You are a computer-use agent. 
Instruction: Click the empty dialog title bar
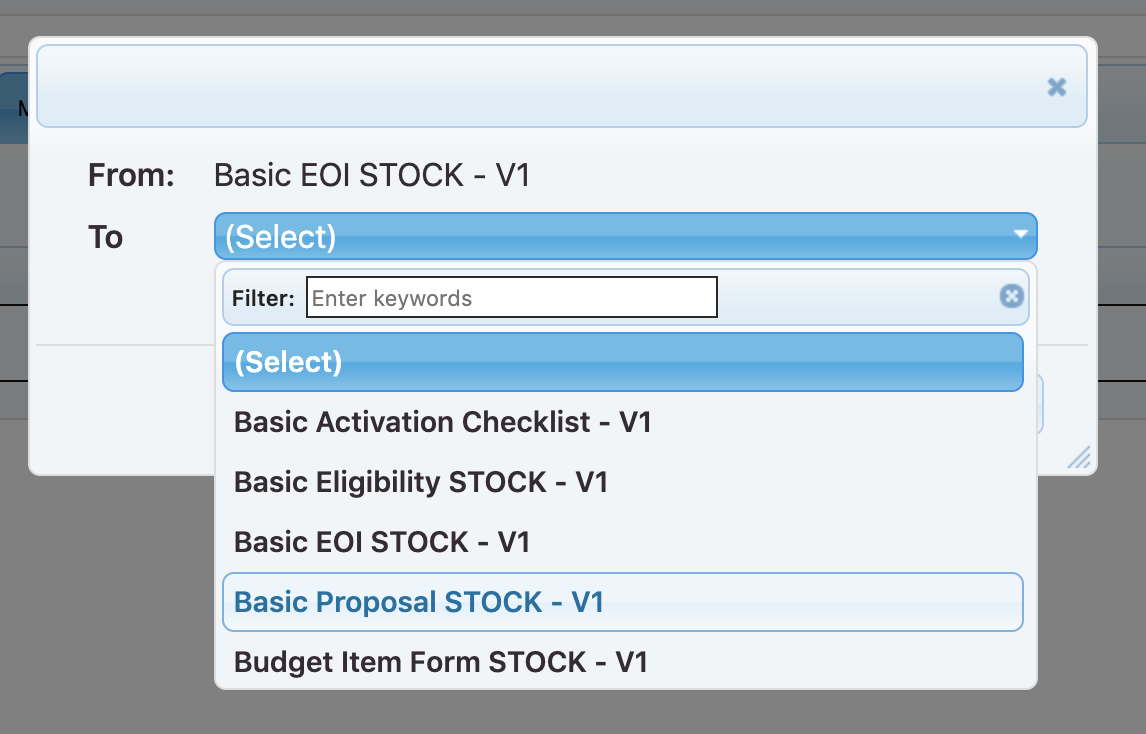[540, 87]
